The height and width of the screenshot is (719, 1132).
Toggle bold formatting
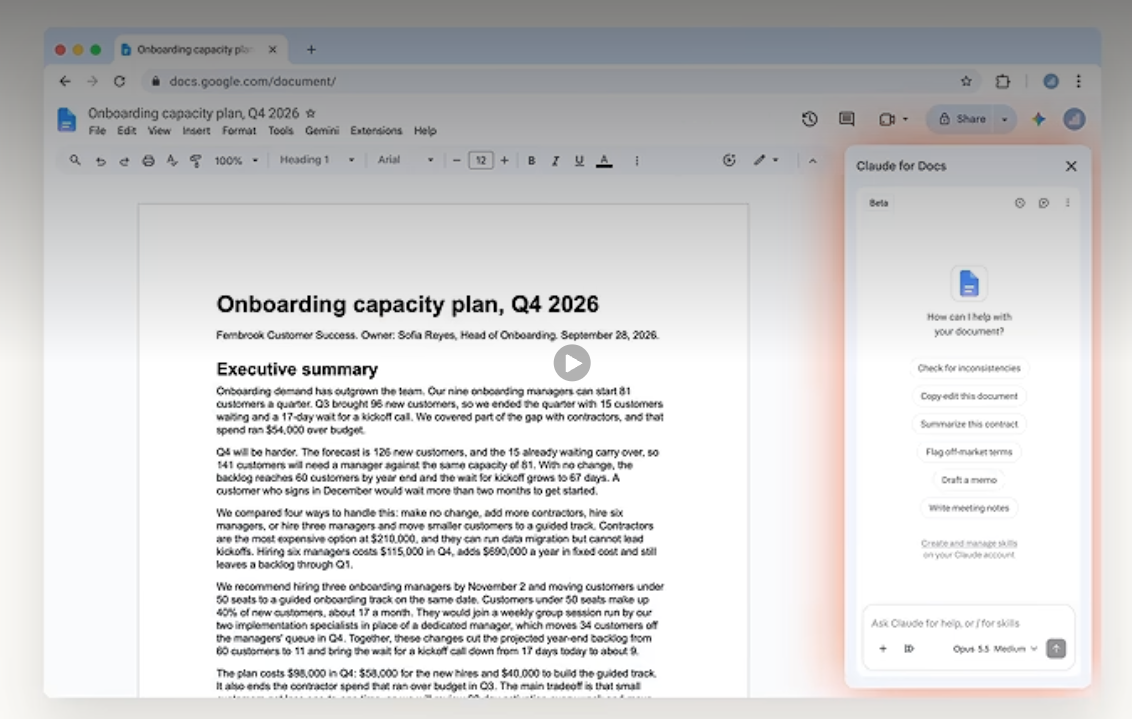click(531, 161)
